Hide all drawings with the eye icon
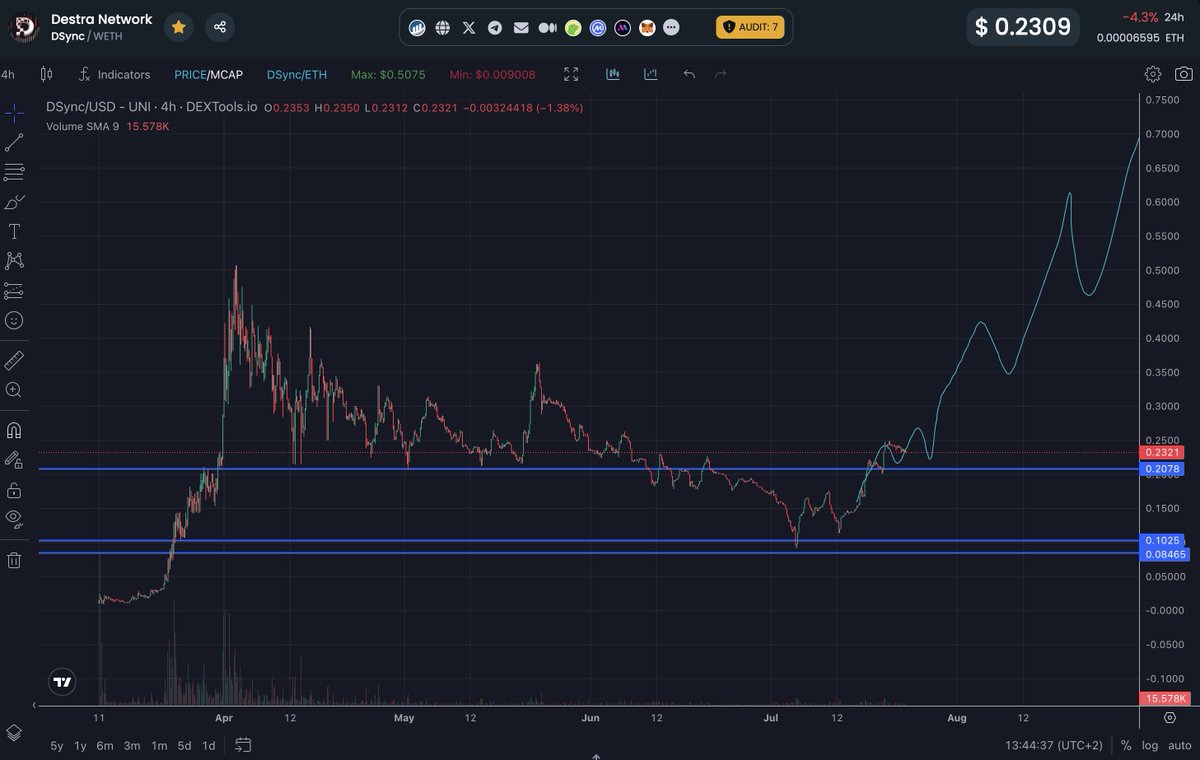Viewport: 1200px width, 760px height. click(x=13, y=519)
